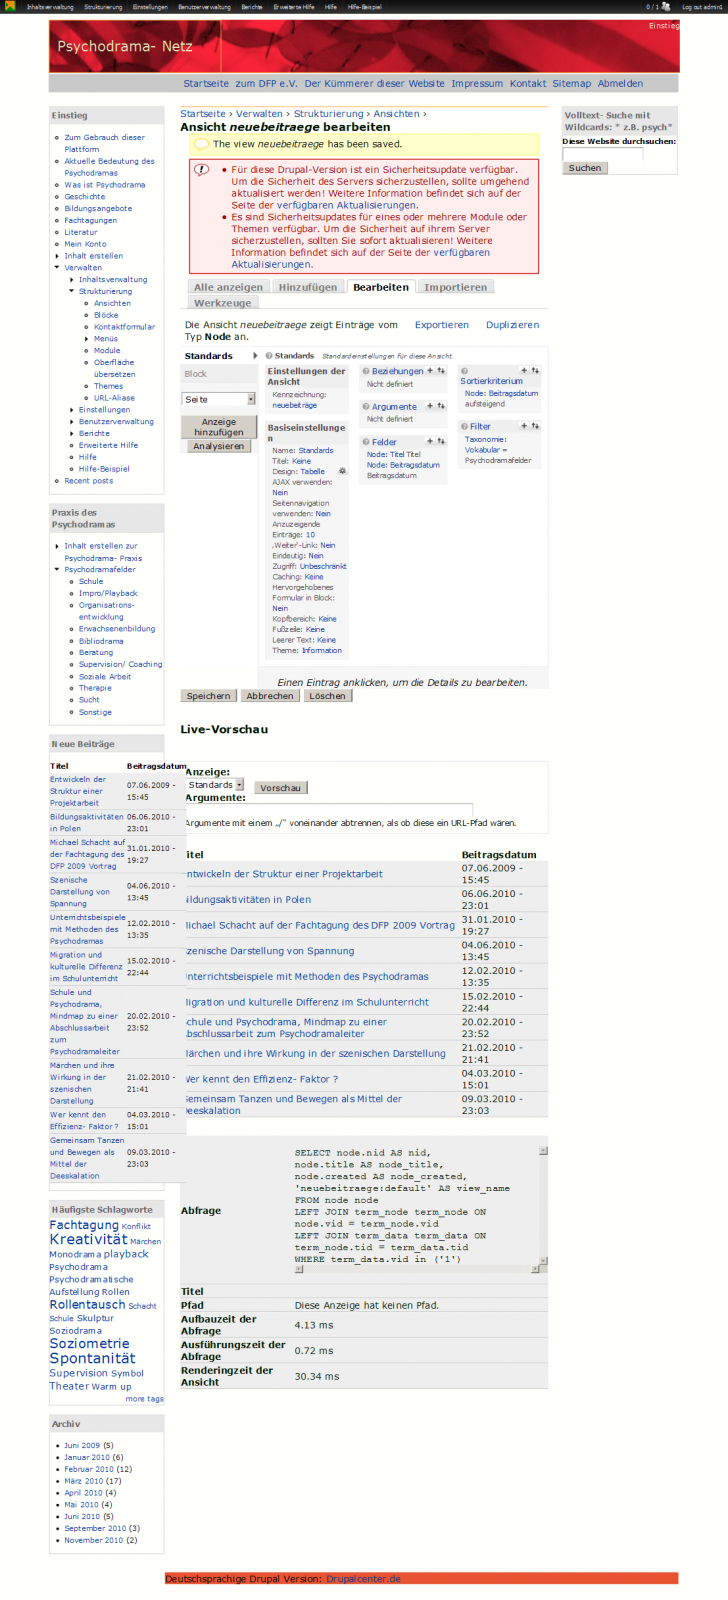The height and width of the screenshot is (1600, 728).
Task: Click the home logo icon in admin bar
Action: 8,7
